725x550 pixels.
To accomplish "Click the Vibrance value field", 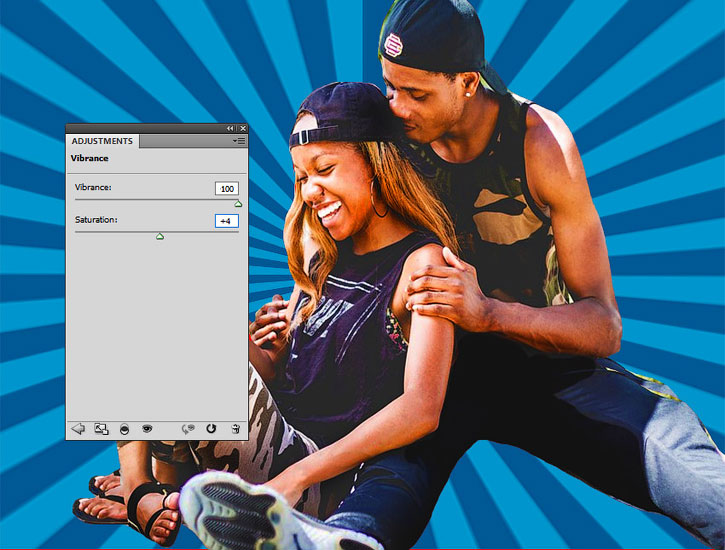I will click(227, 189).
